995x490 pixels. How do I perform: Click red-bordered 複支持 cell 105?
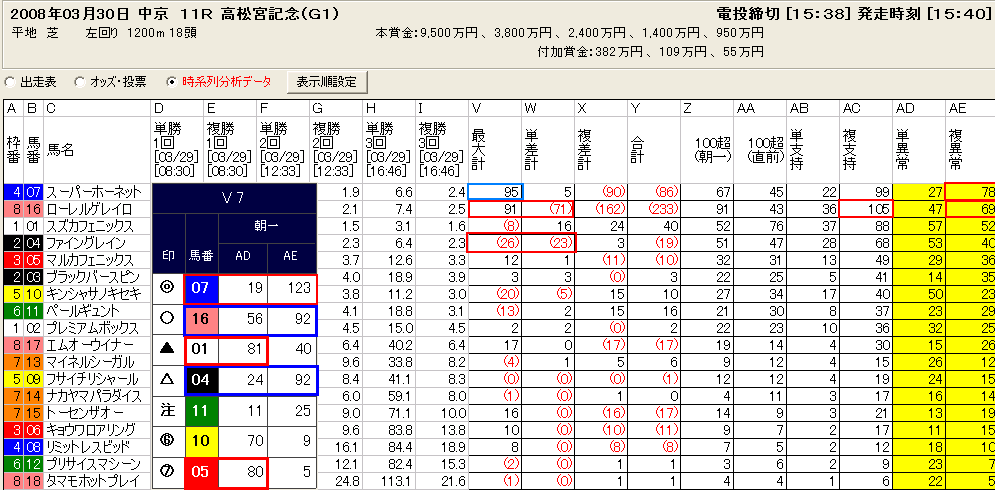[x=866, y=209]
